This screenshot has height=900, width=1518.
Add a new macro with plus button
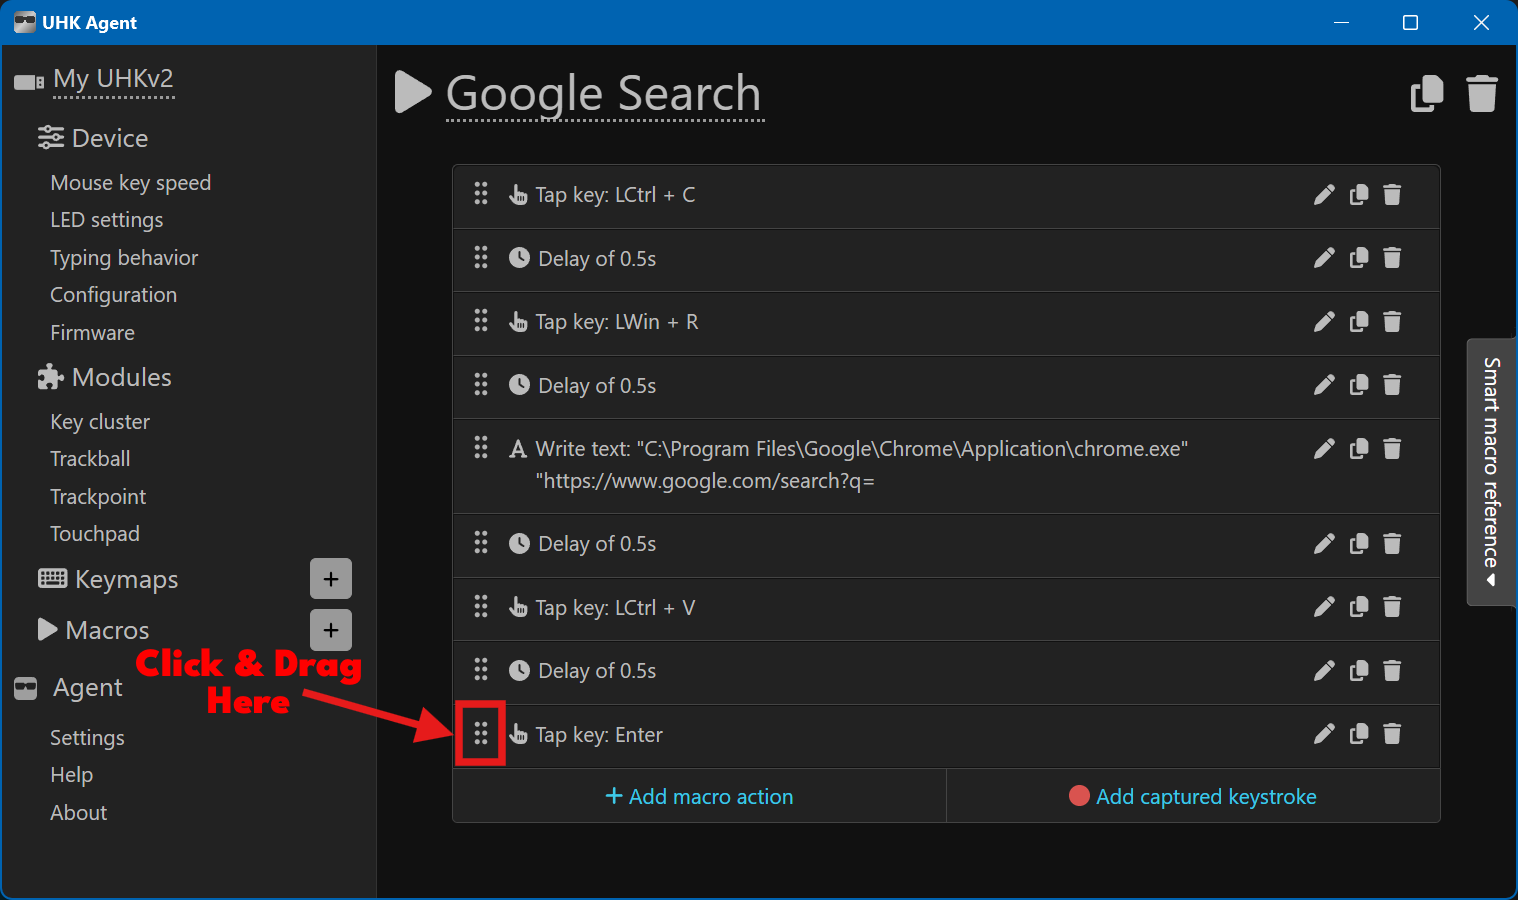tap(331, 630)
